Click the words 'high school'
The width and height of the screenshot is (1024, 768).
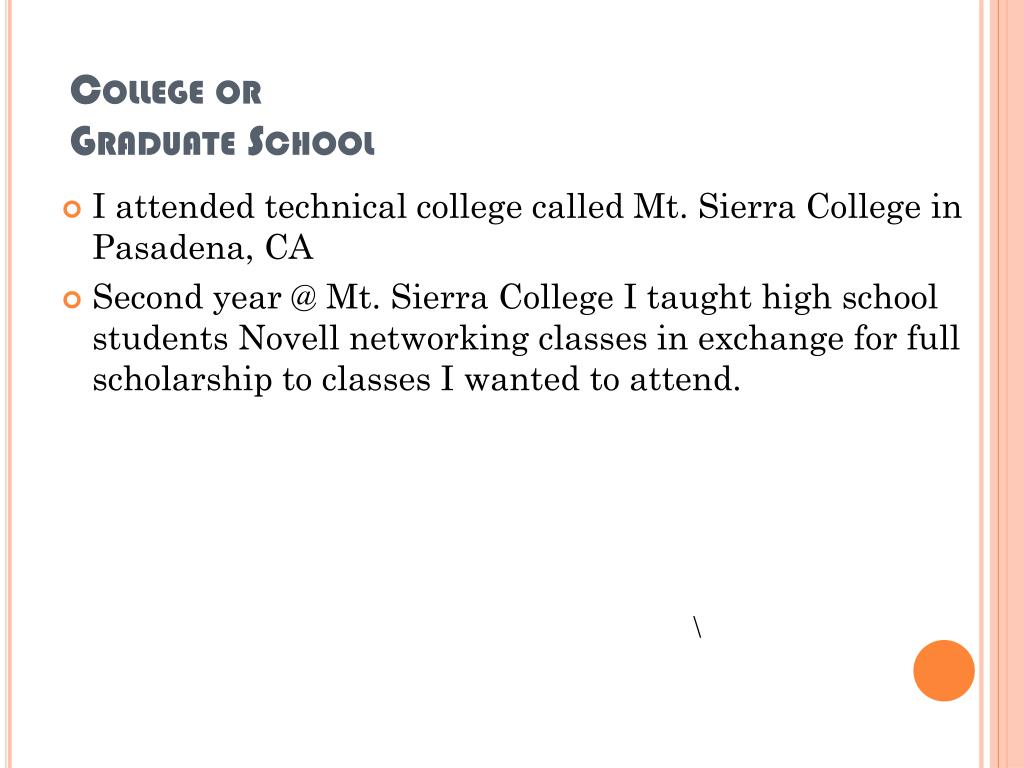tap(850, 297)
